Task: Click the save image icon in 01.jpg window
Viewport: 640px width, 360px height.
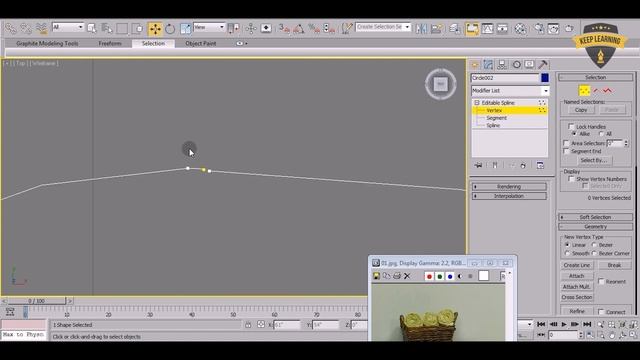Action: point(376,276)
